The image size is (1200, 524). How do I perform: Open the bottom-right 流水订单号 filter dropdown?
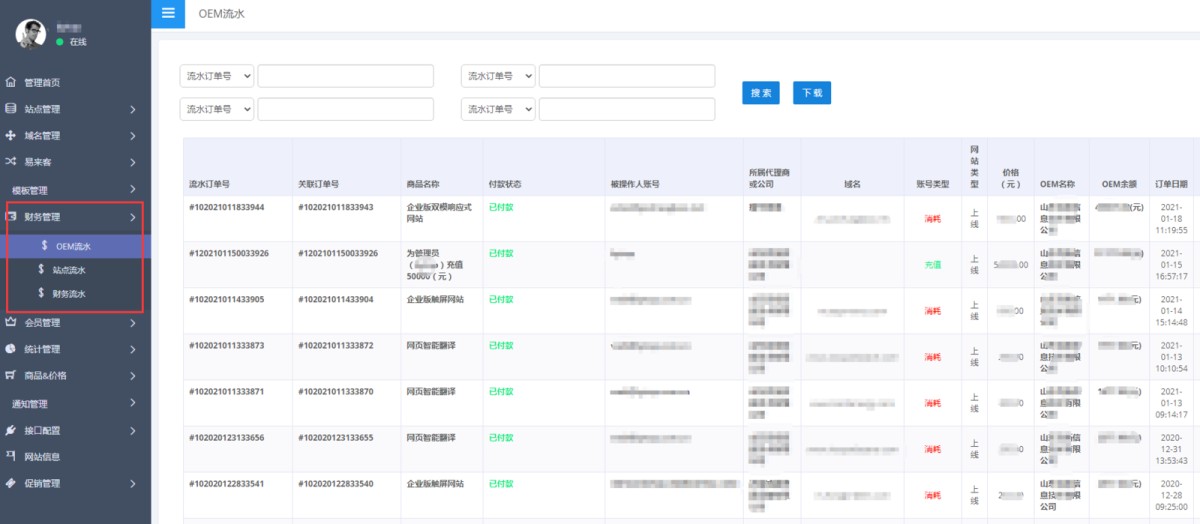pyautogui.click(x=498, y=109)
